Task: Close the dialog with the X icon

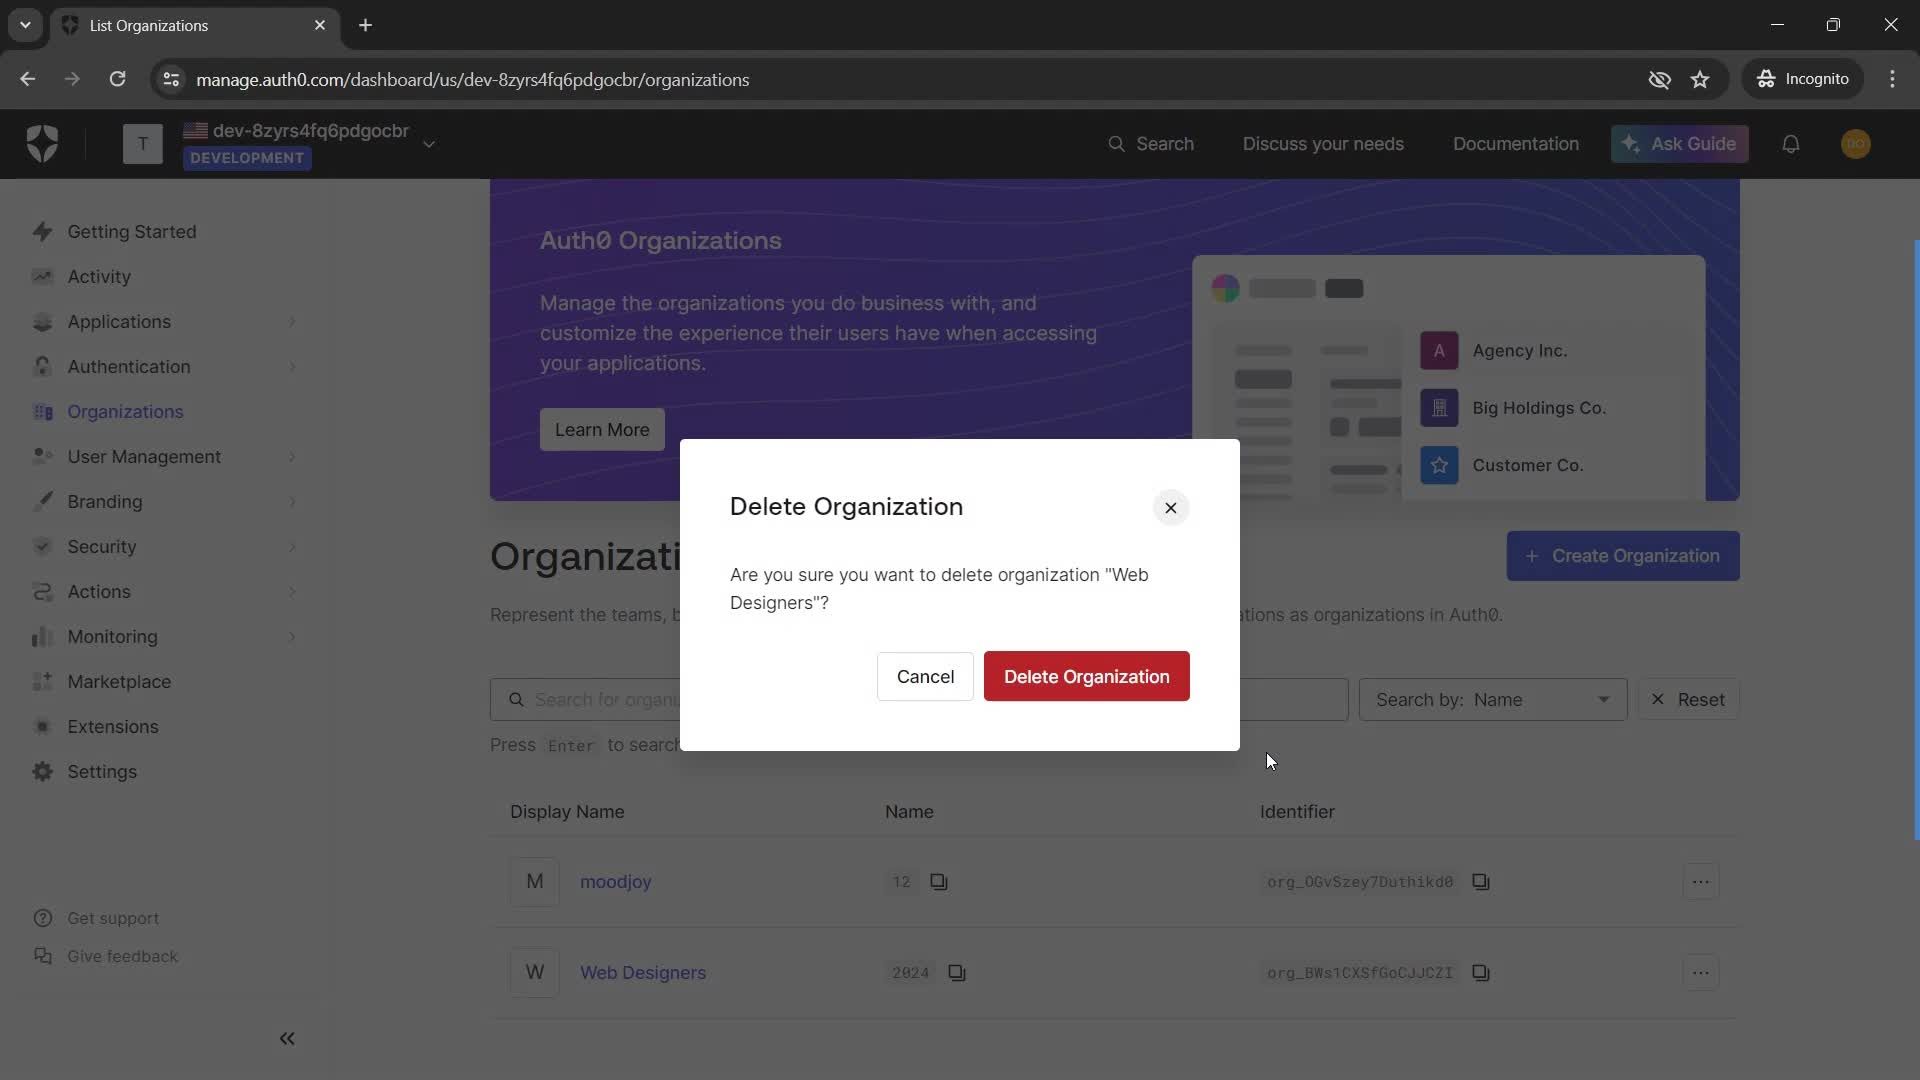Action: [1170, 508]
